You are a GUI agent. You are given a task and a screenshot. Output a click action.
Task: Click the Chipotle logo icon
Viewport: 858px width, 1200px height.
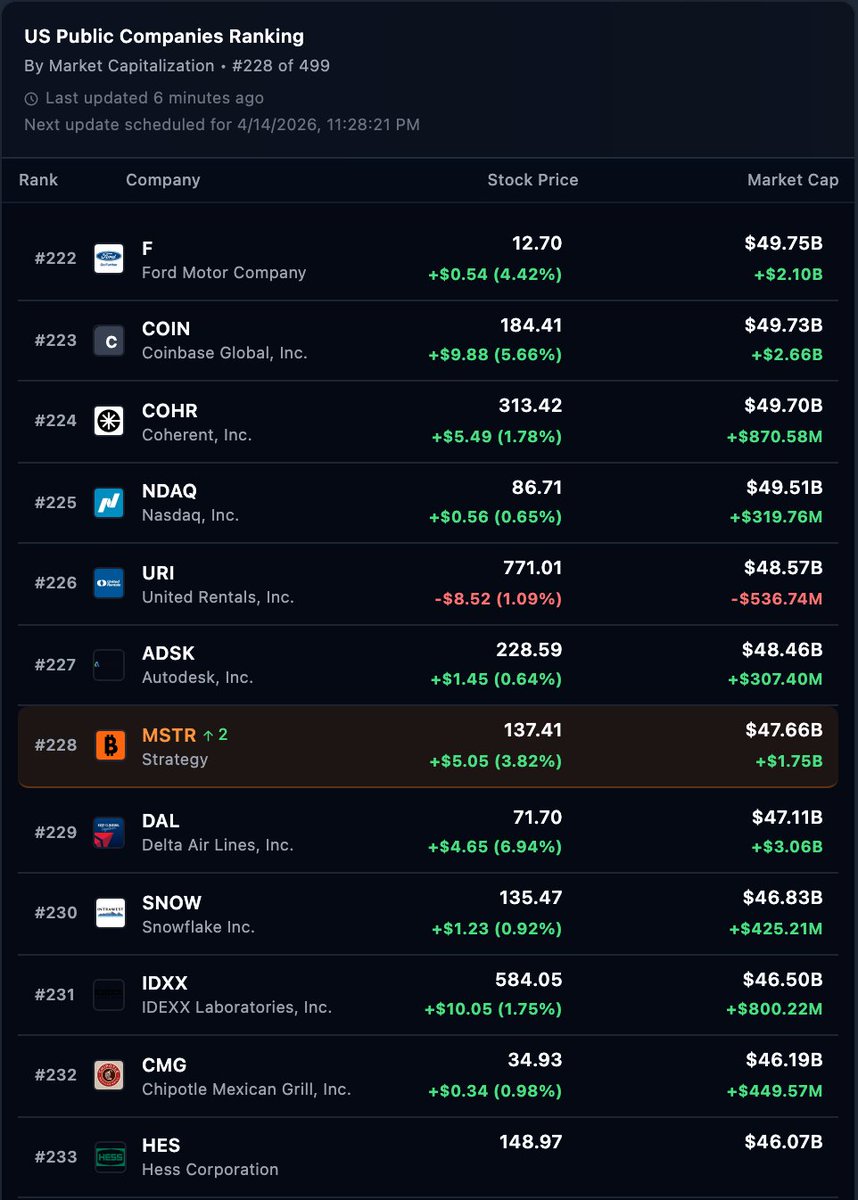[x=109, y=1075]
